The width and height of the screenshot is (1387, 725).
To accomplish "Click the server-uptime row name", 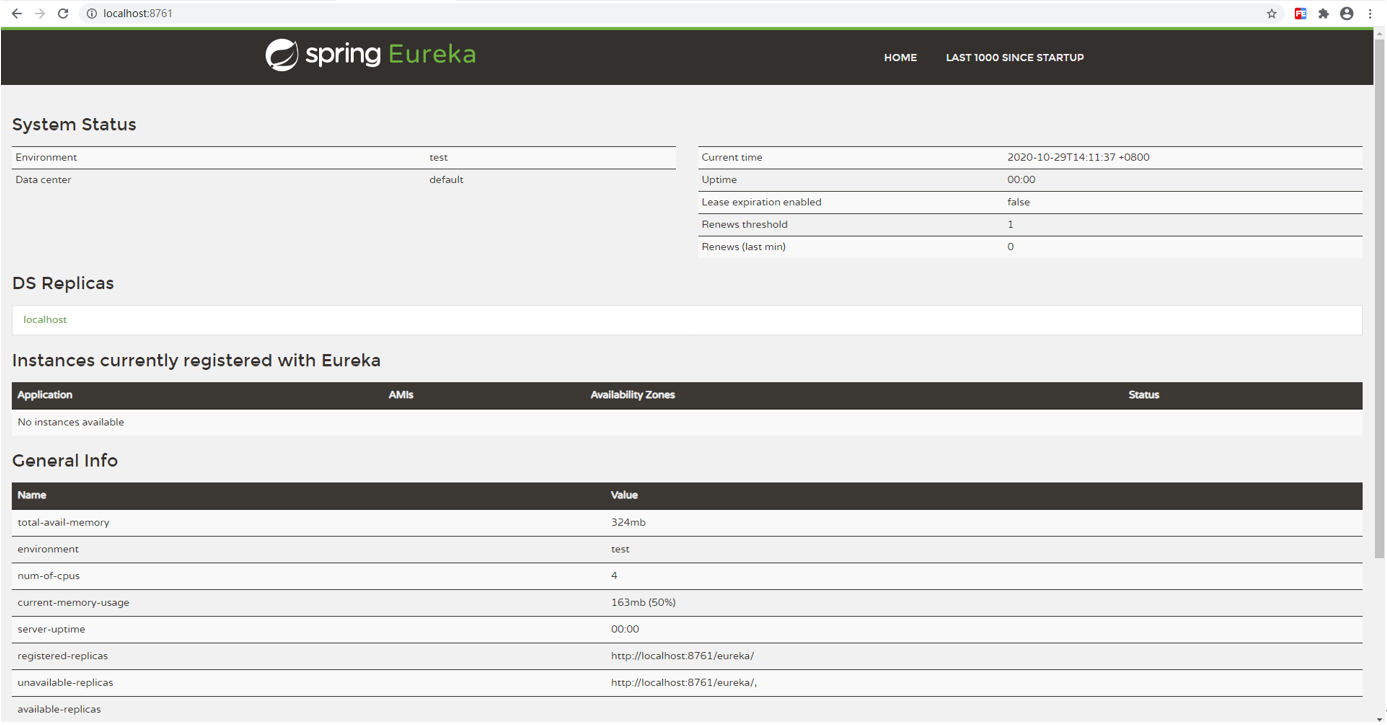I will click(x=51, y=630).
